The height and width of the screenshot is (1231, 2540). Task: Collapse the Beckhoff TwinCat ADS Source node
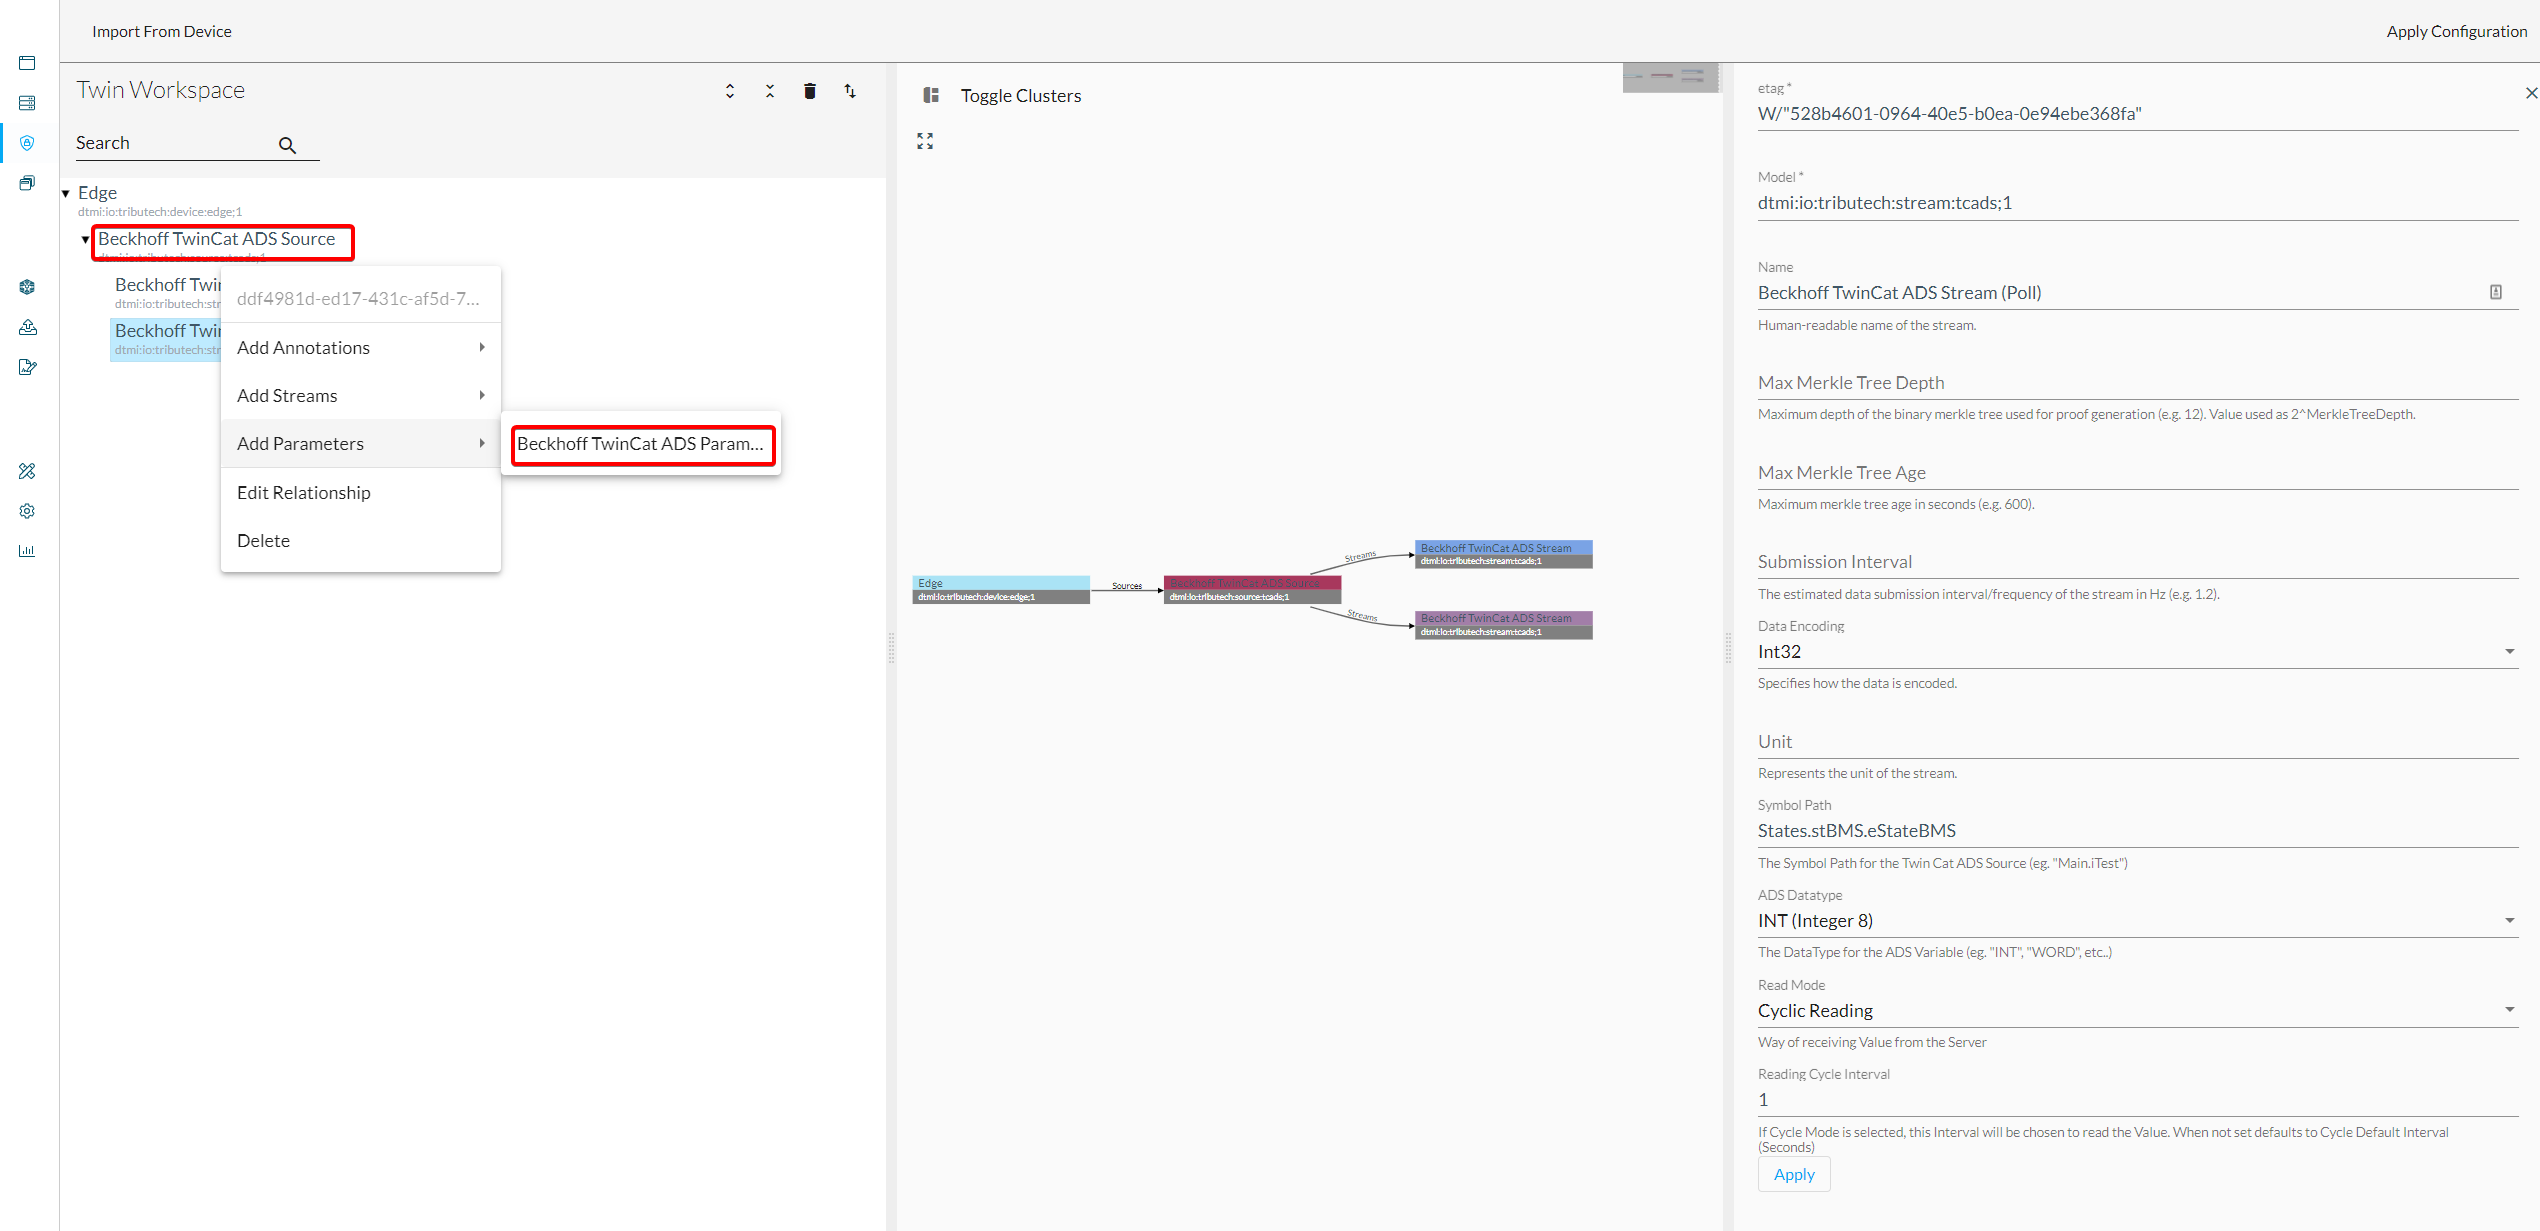85,239
